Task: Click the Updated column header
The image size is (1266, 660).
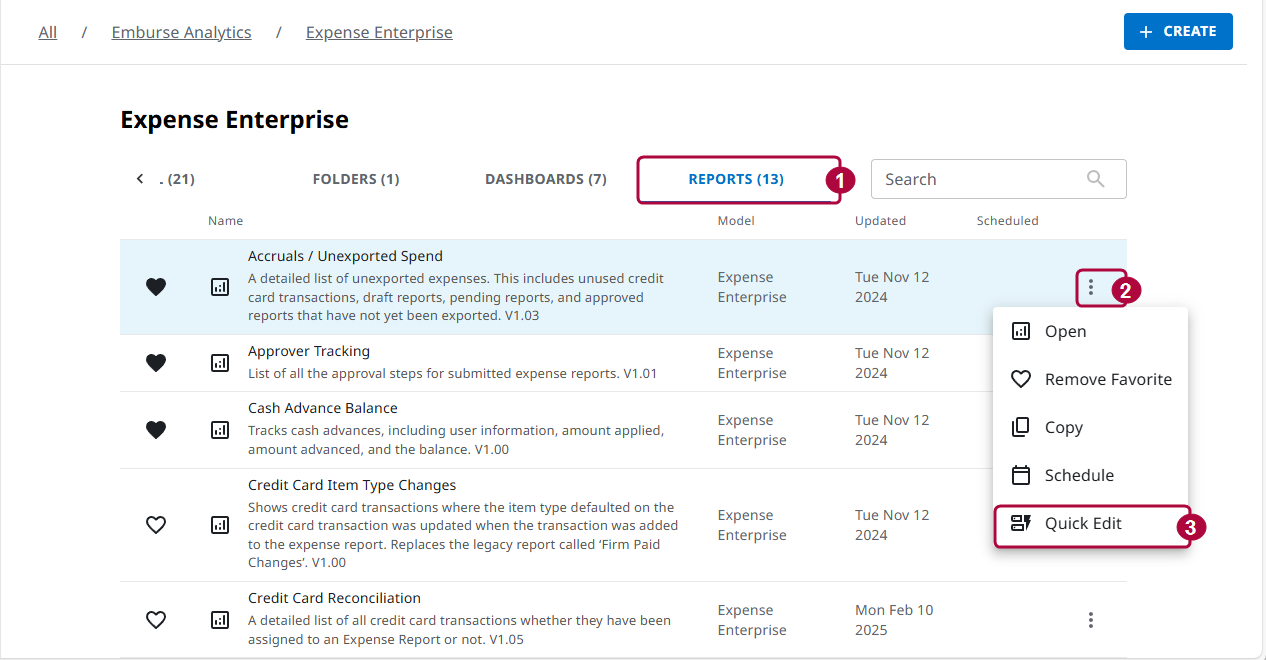Action: (880, 221)
